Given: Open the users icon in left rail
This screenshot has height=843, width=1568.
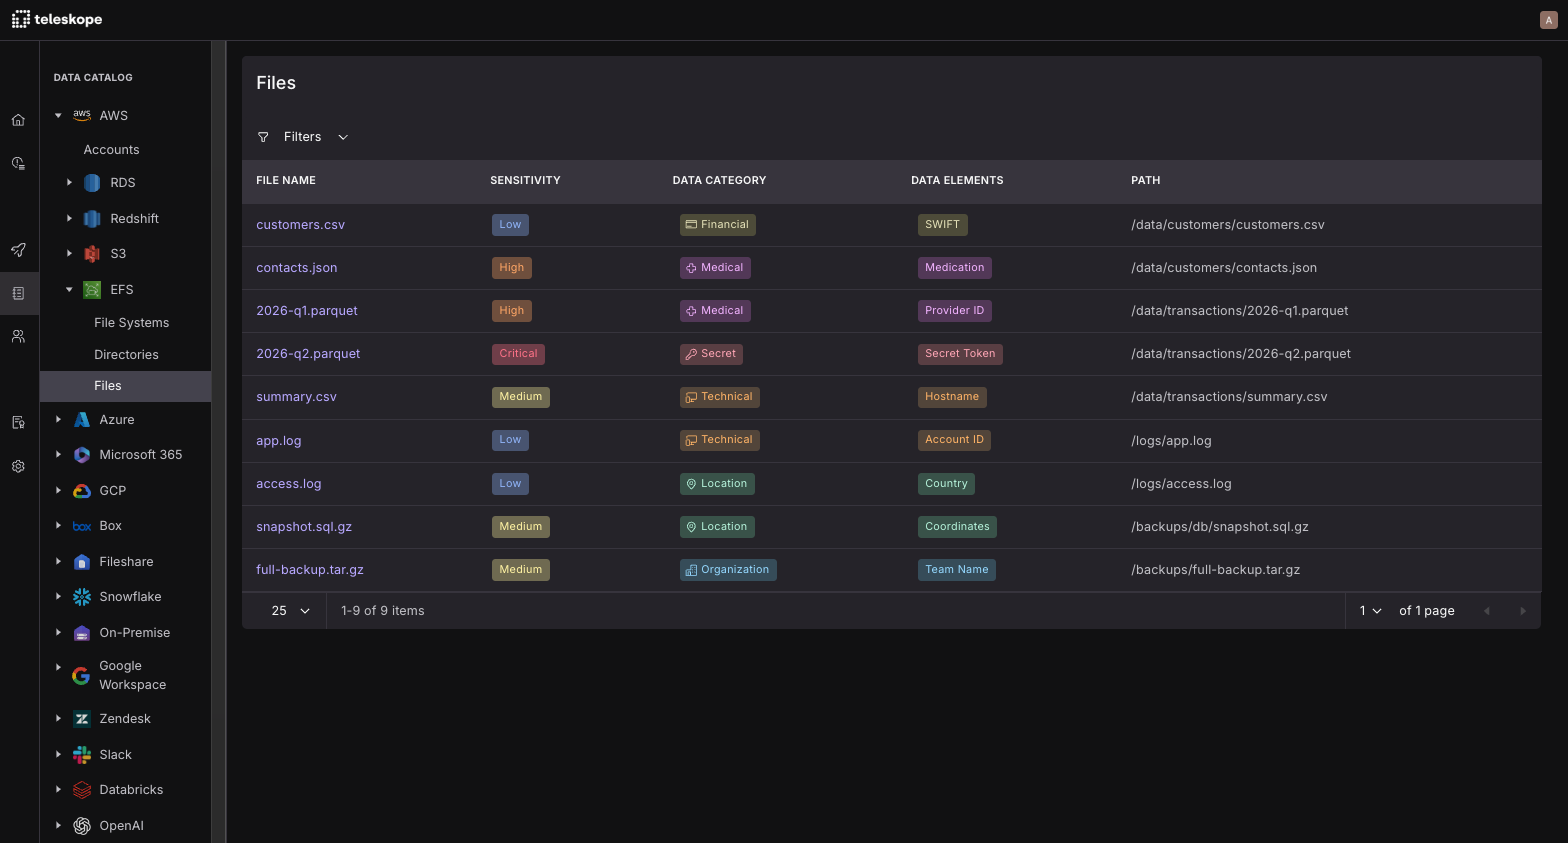Looking at the screenshot, I should click(x=18, y=337).
